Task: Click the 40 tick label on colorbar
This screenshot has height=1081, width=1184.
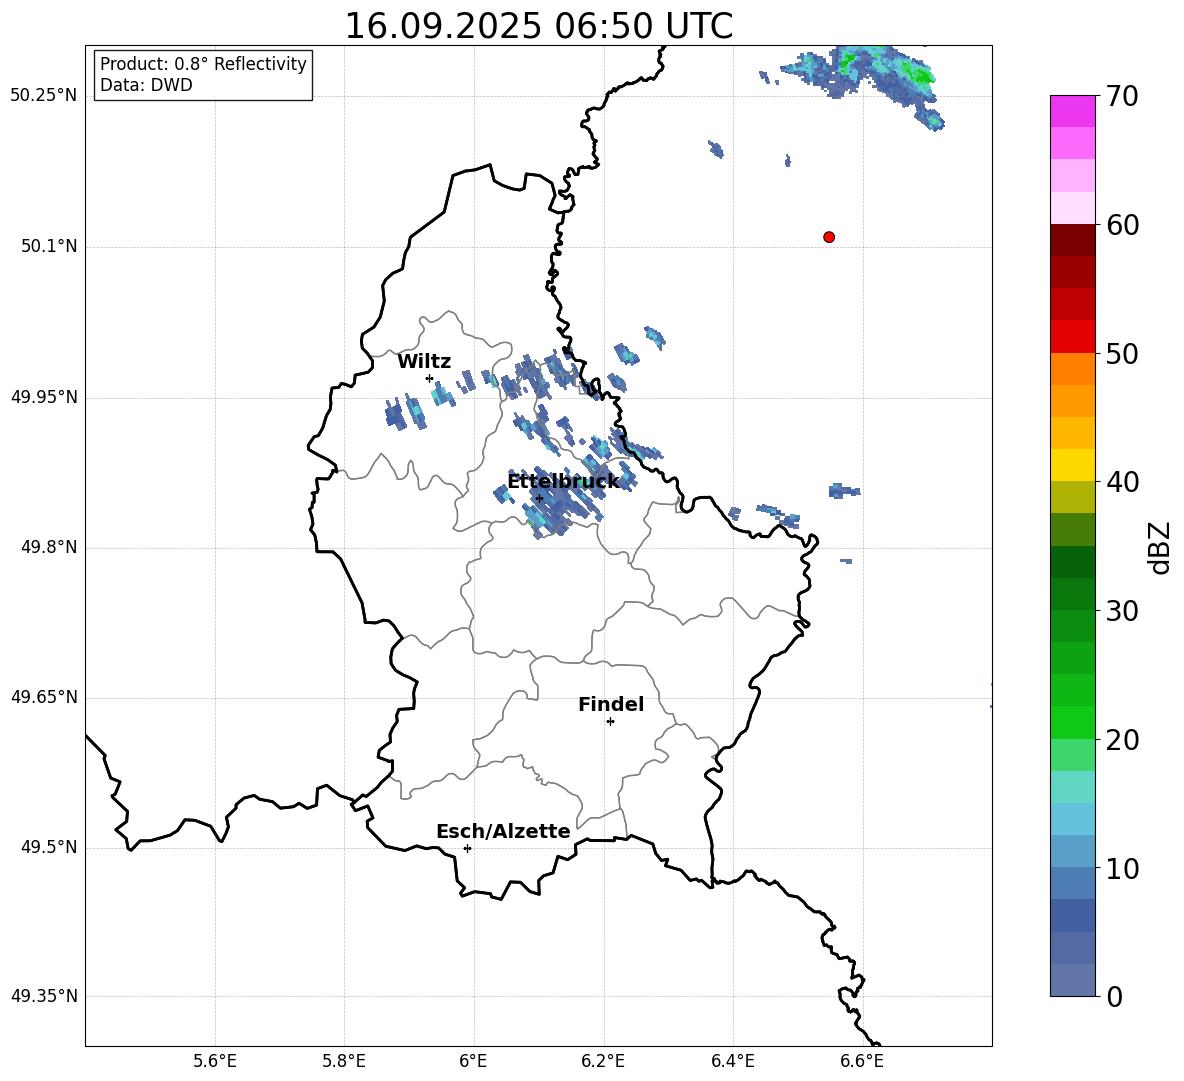Action: click(1122, 482)
